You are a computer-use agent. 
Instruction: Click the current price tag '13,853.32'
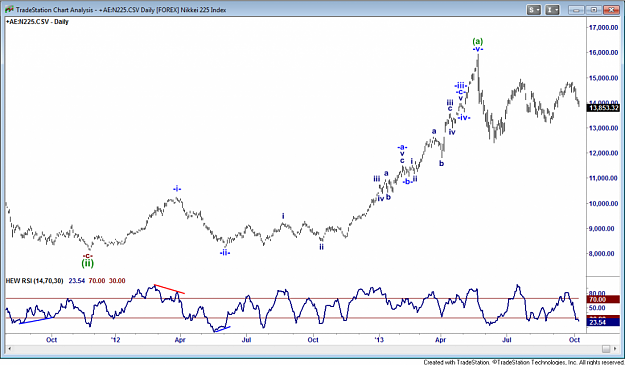[603, 108]
